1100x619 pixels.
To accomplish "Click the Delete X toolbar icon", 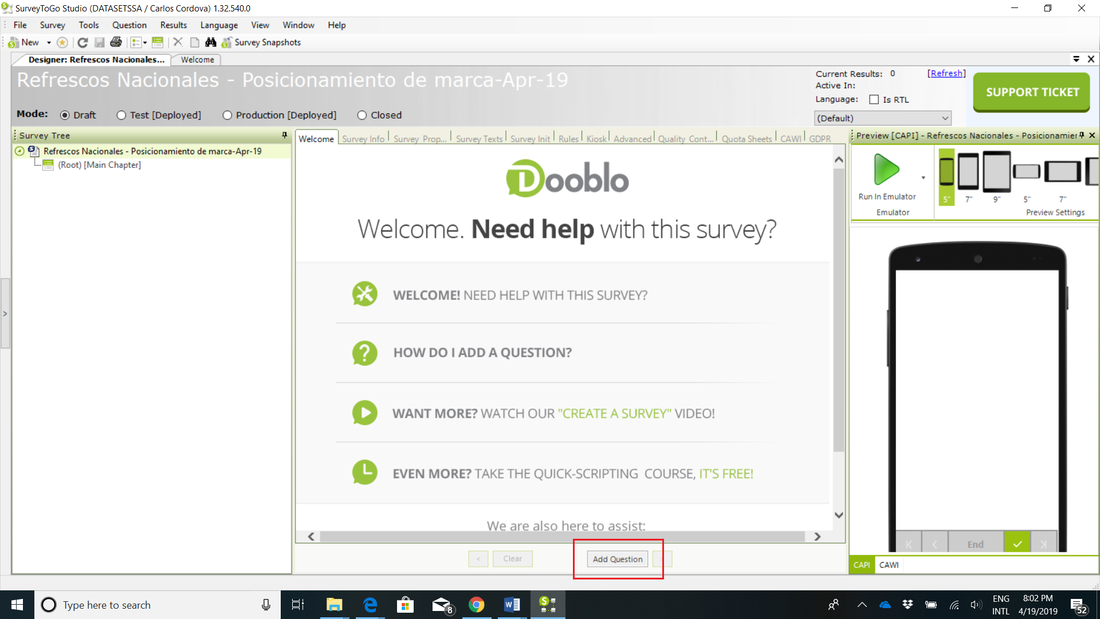I will point(177,43).
